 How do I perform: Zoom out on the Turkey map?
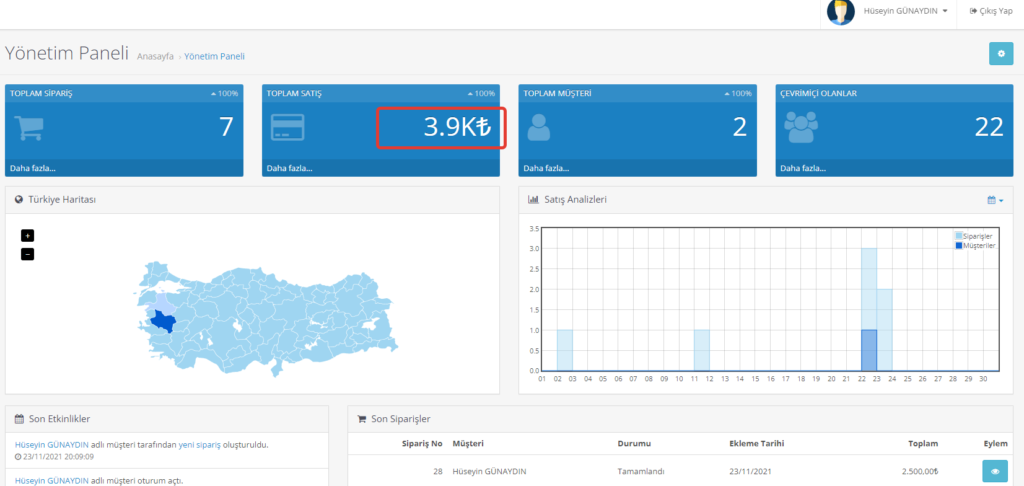[x=27, y=254]
